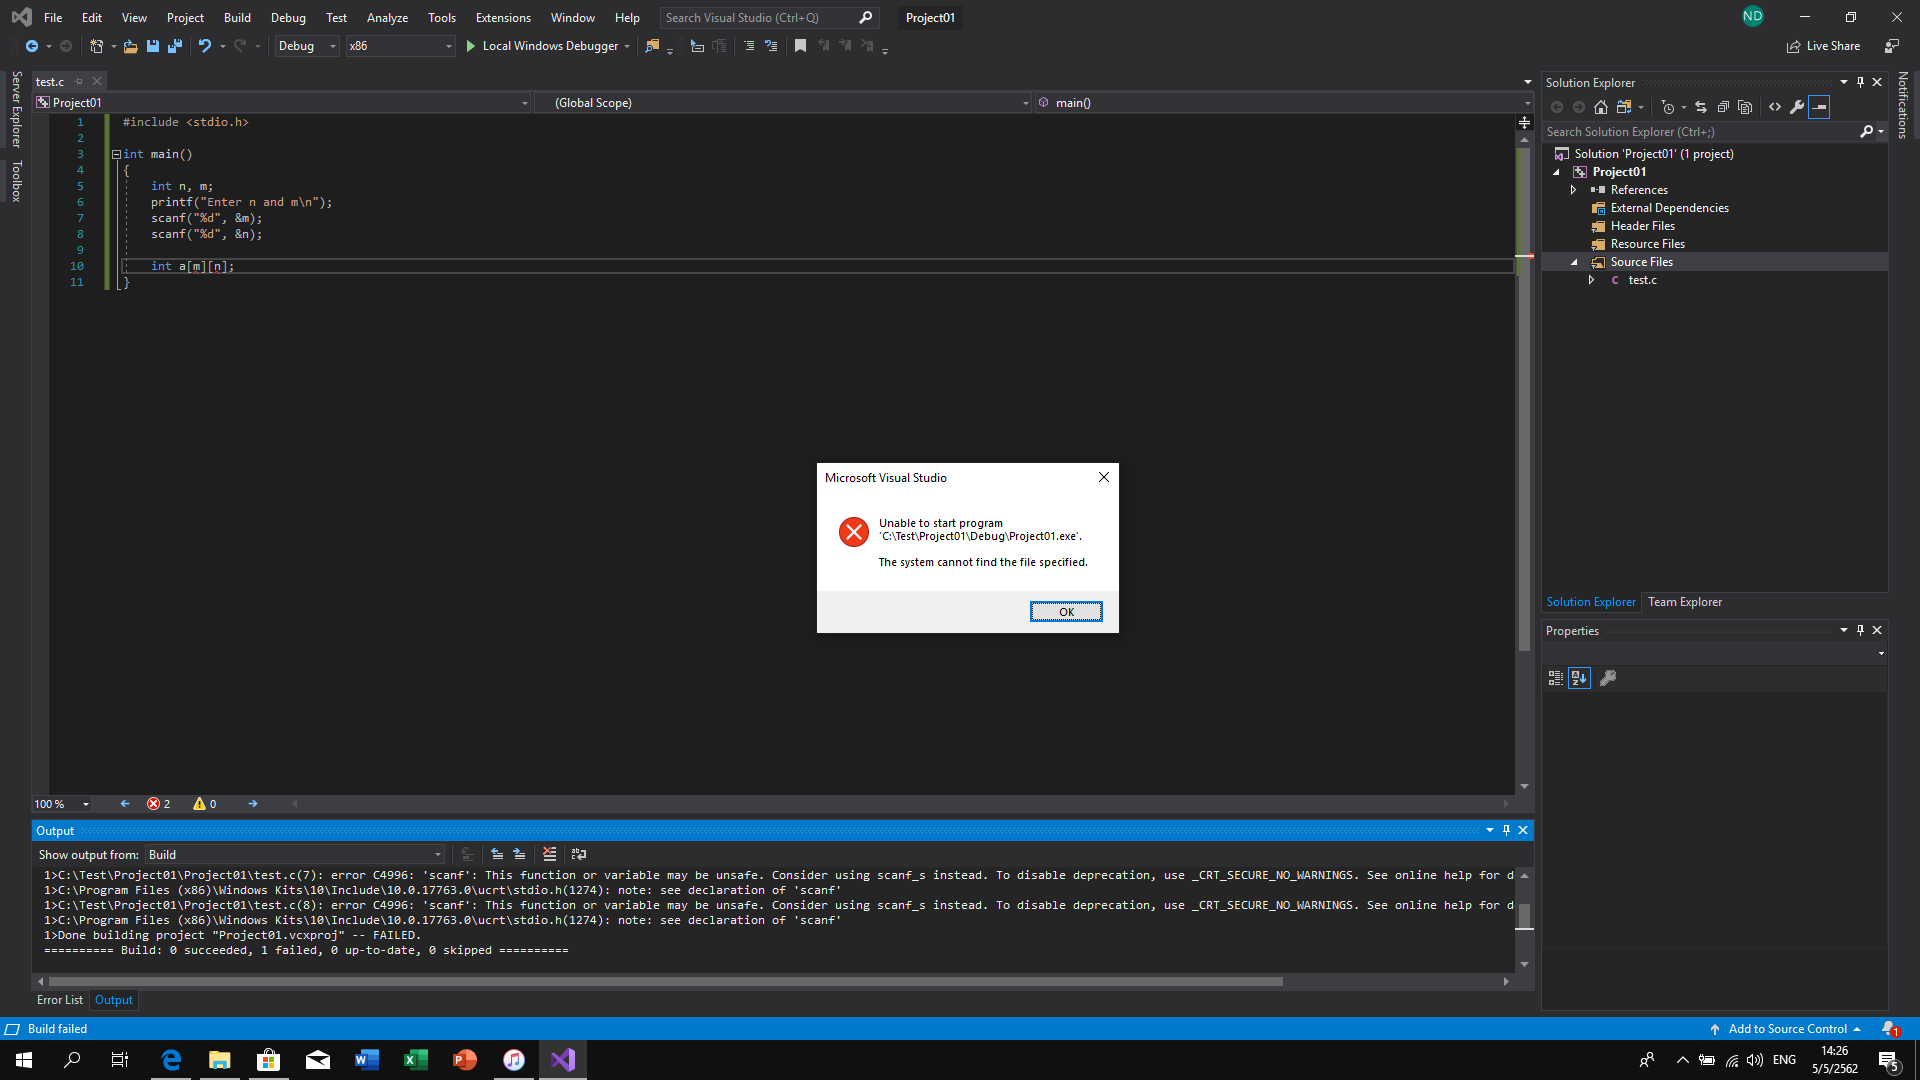Open Pending Changes Filter in Solution Explorer
This screenshot has height=1080, width=1920.
coord(1668,107)
